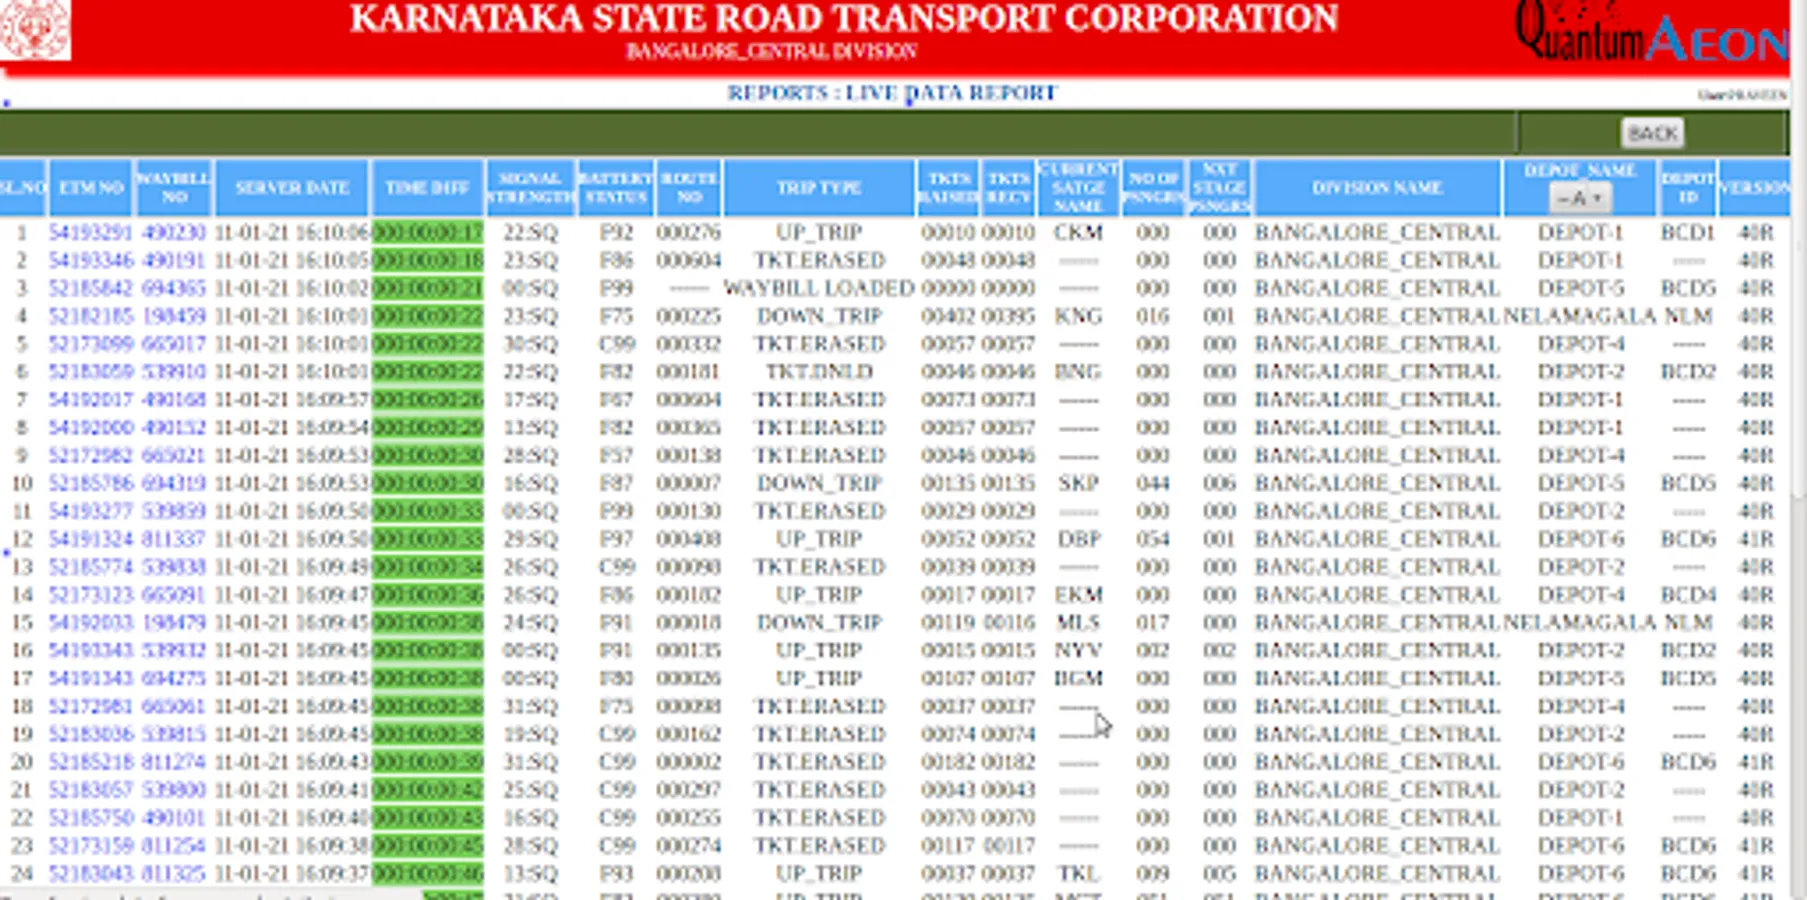Screen dimensions: 1807x900
Task: Select the 'KNG' current stage cell
Action: (x=1078, y=317)
